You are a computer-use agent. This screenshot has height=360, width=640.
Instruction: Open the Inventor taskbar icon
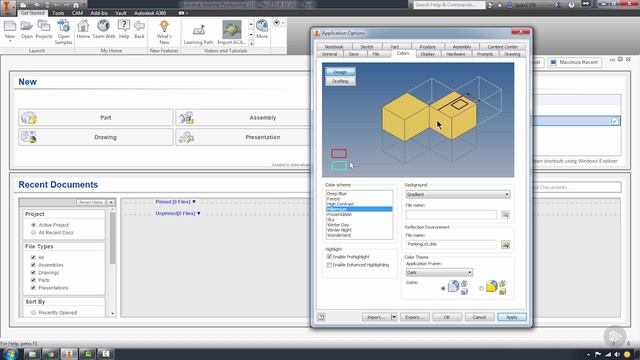pos(69,353)
